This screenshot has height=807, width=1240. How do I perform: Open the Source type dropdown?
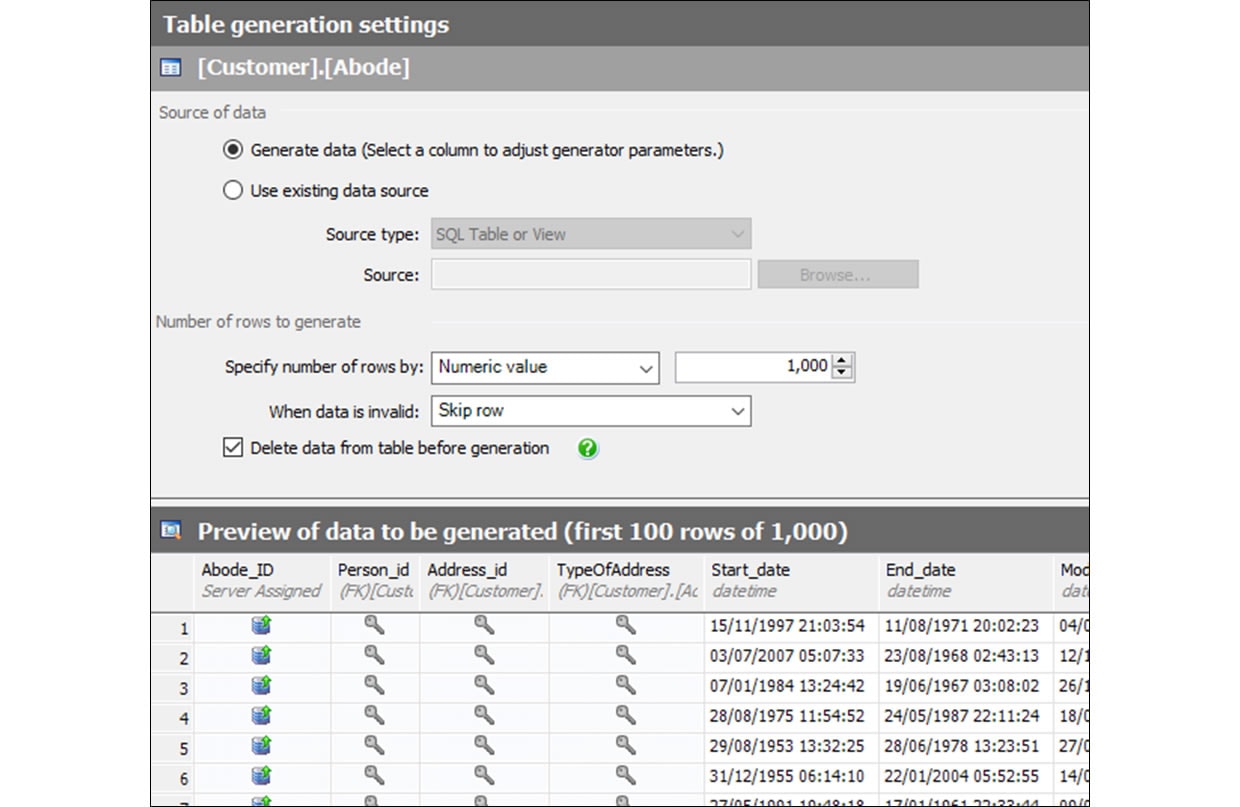[591, 234]
